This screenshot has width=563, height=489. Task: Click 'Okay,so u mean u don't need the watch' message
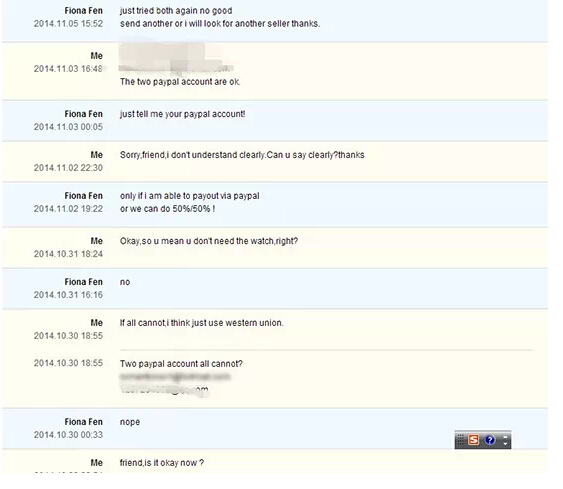(209, 241)
